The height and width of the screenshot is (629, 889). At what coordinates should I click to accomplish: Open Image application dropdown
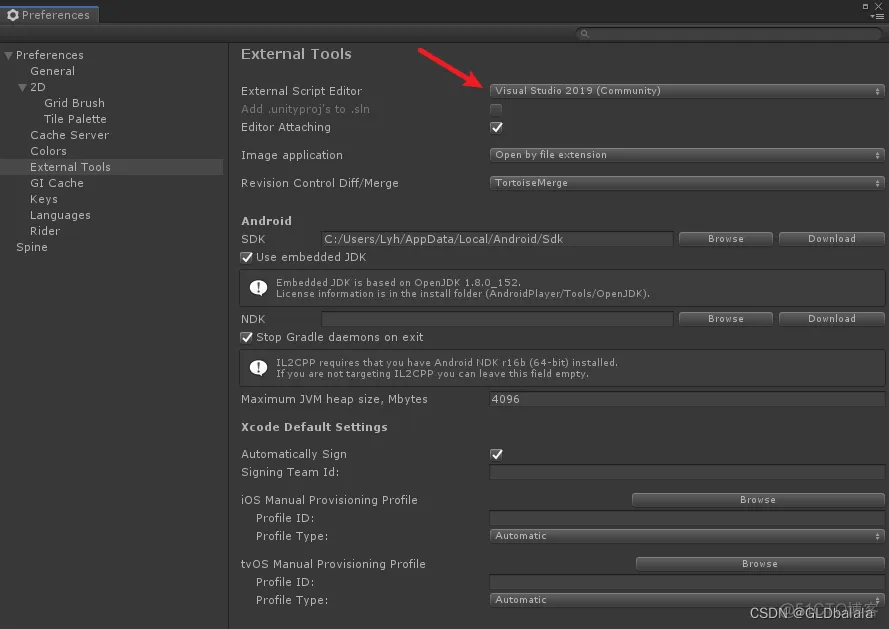pyautogui.click(x=687, y=155)
